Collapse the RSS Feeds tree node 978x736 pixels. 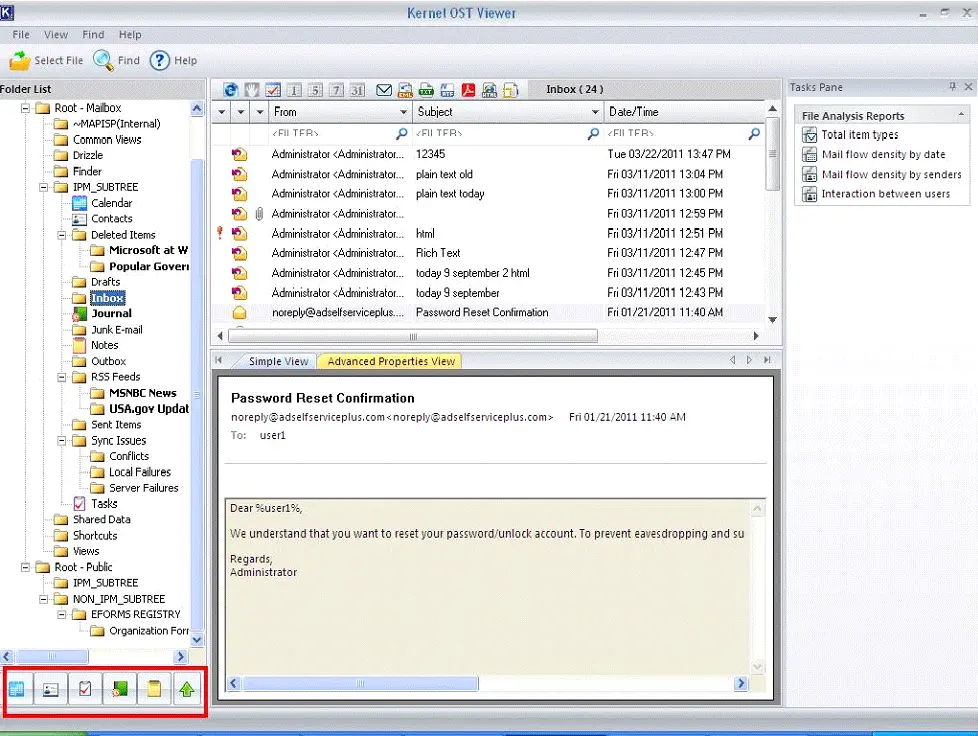pyautogui.click(x=62, y=377)
